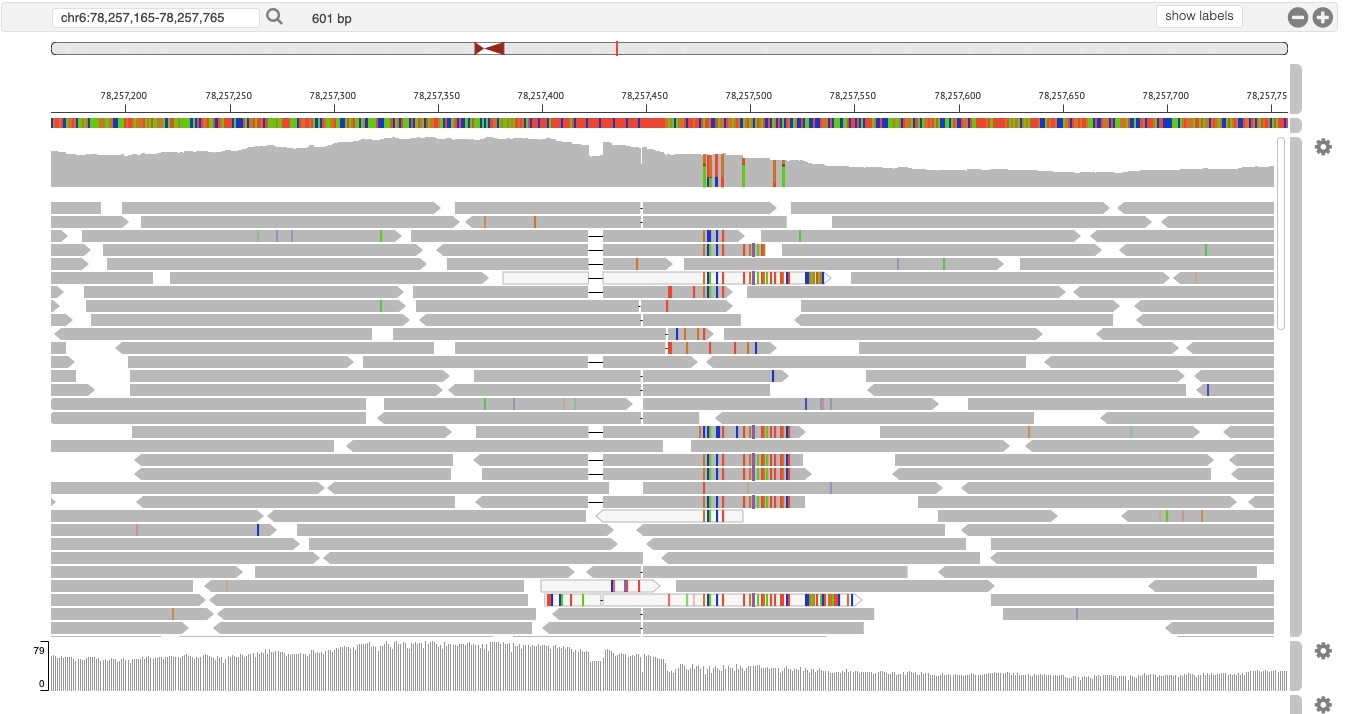Screen dimensions: 1351x714
Task: Zoom out with the minus icon
Action: point(1297,17)
